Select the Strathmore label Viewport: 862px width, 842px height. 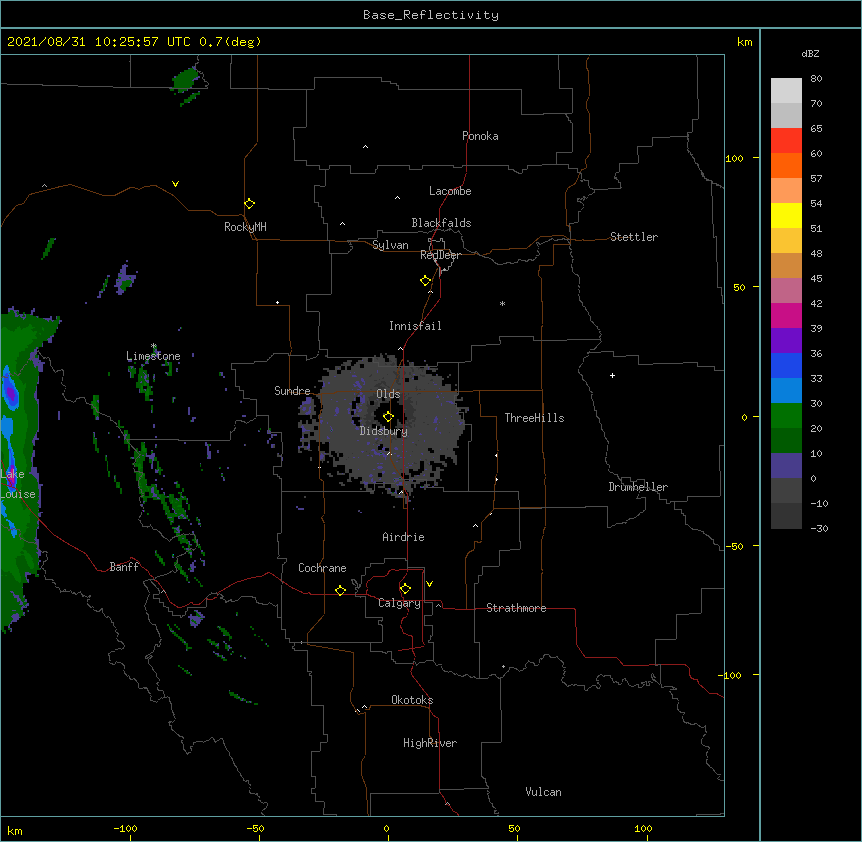click(516, 608)
